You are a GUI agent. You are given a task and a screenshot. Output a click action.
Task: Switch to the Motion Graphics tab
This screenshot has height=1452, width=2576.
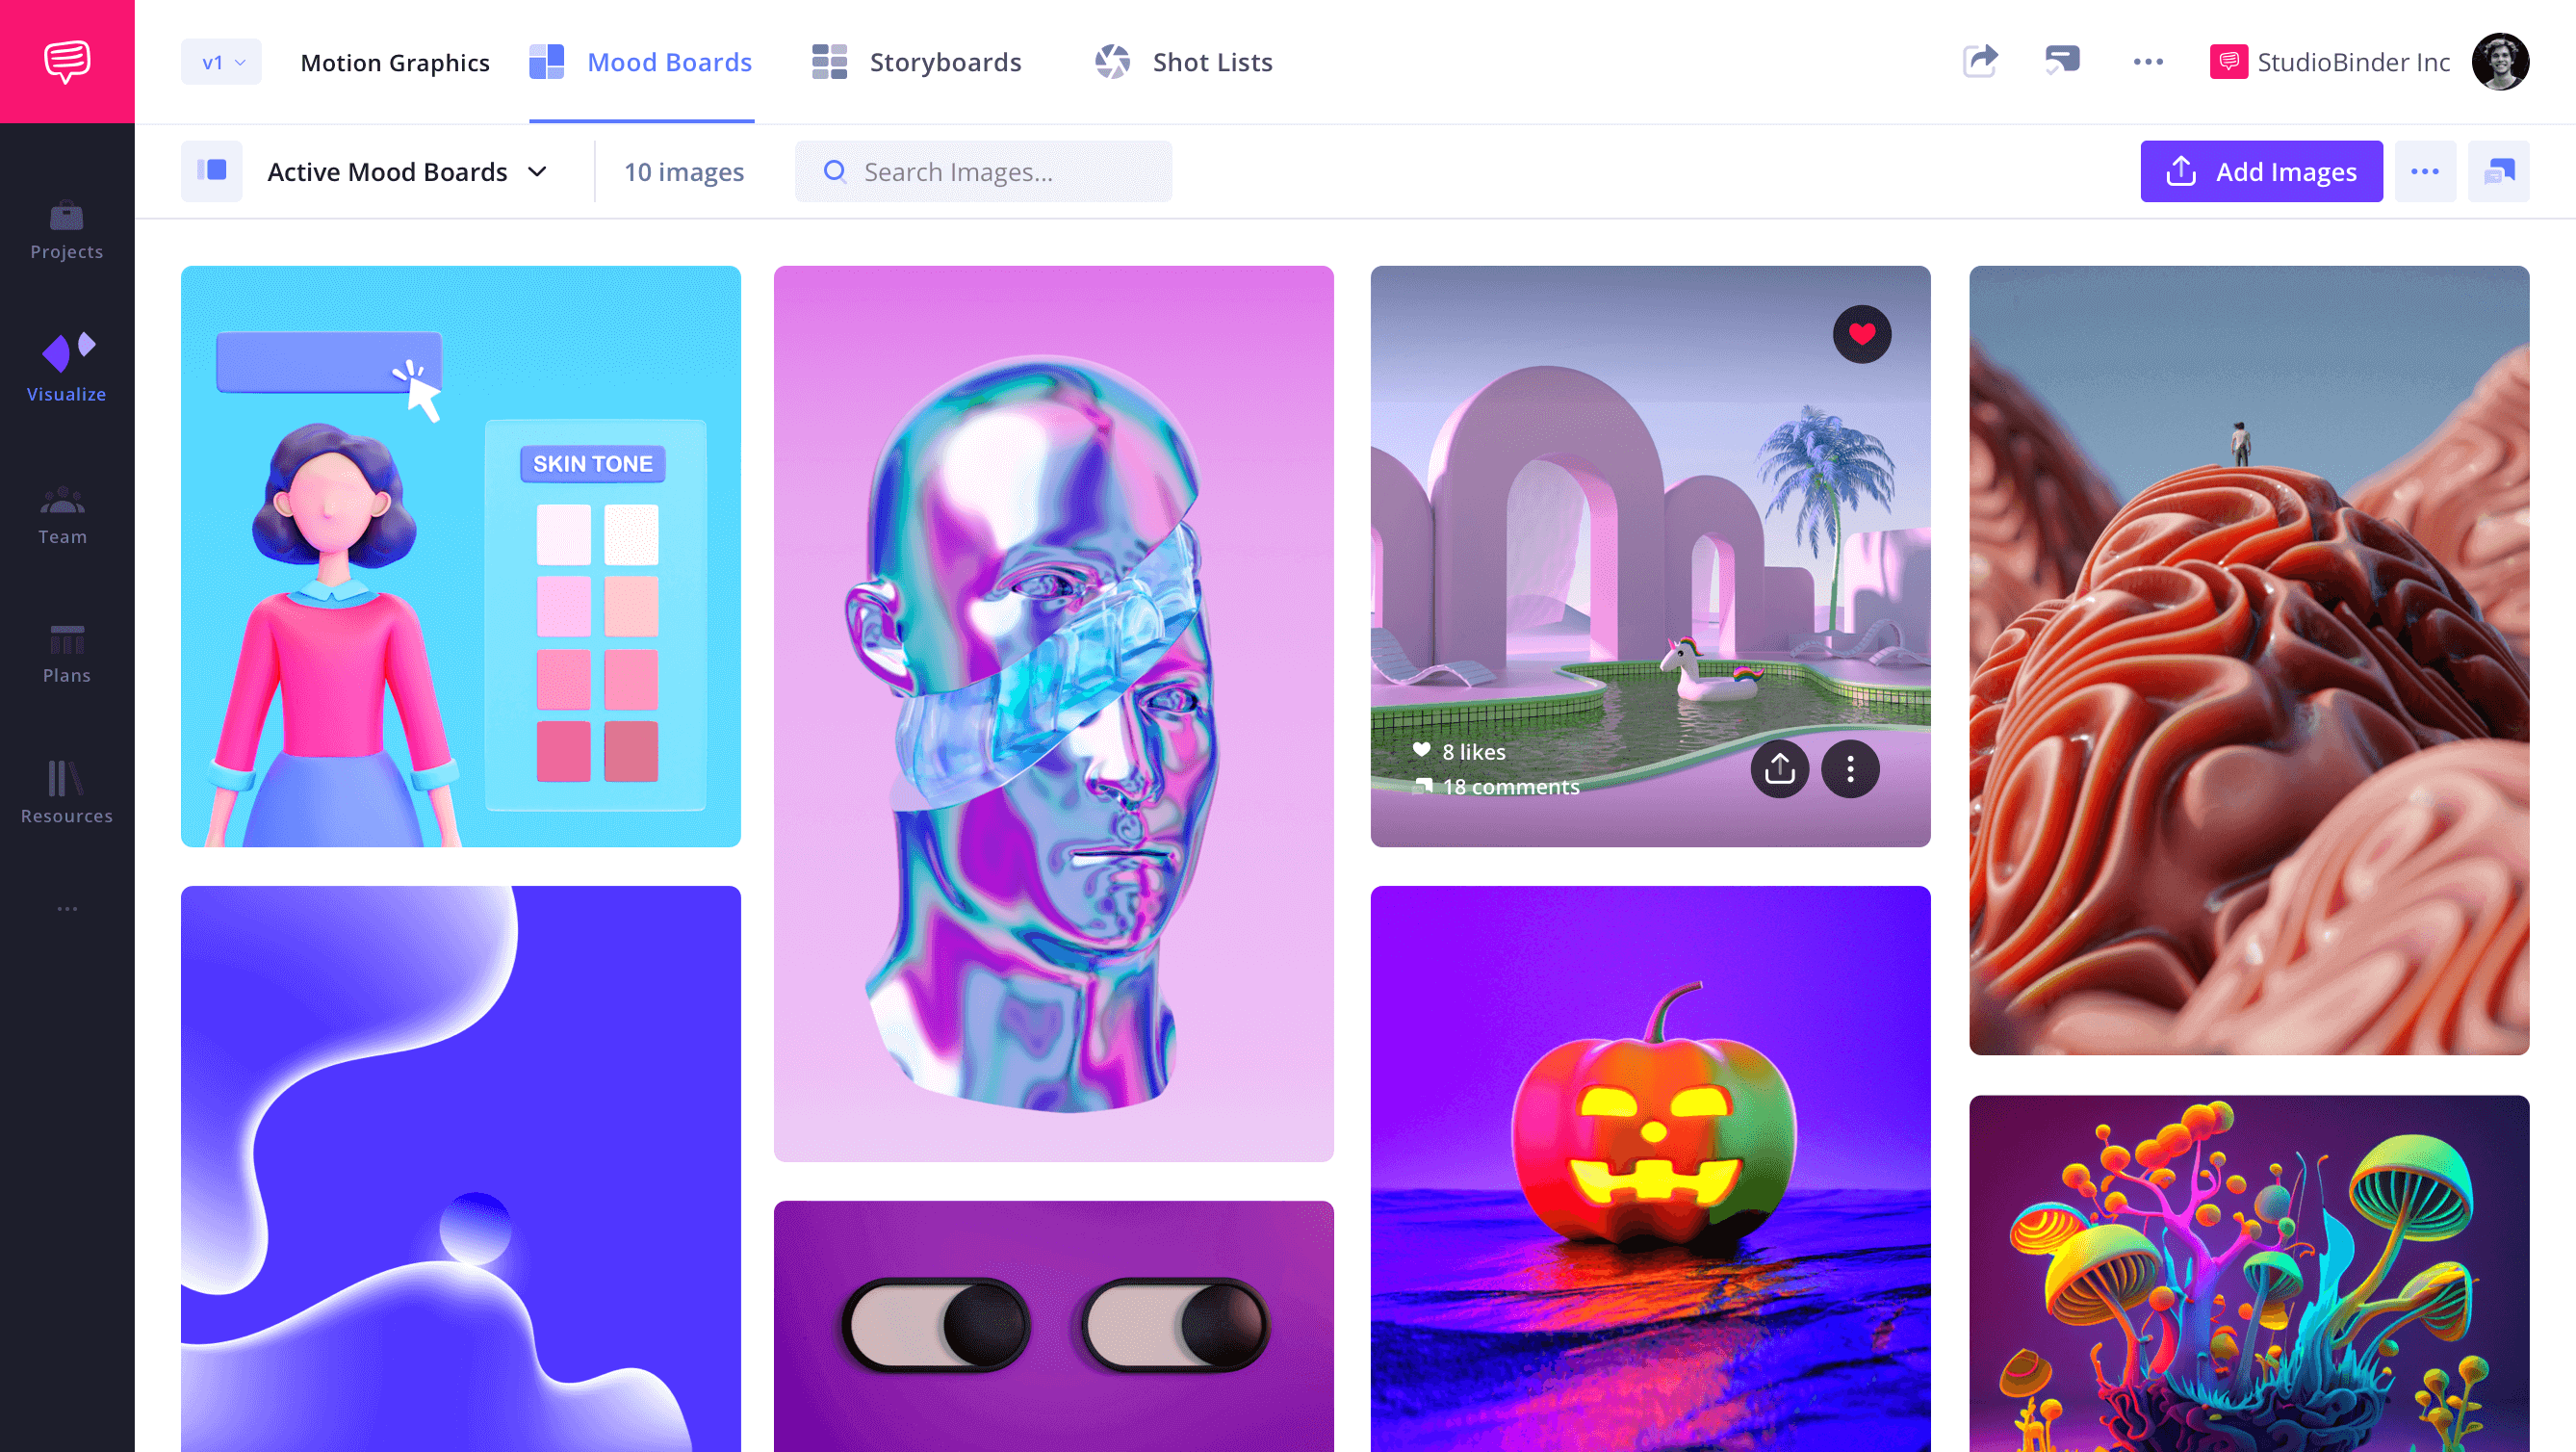[x=395, y=62]
